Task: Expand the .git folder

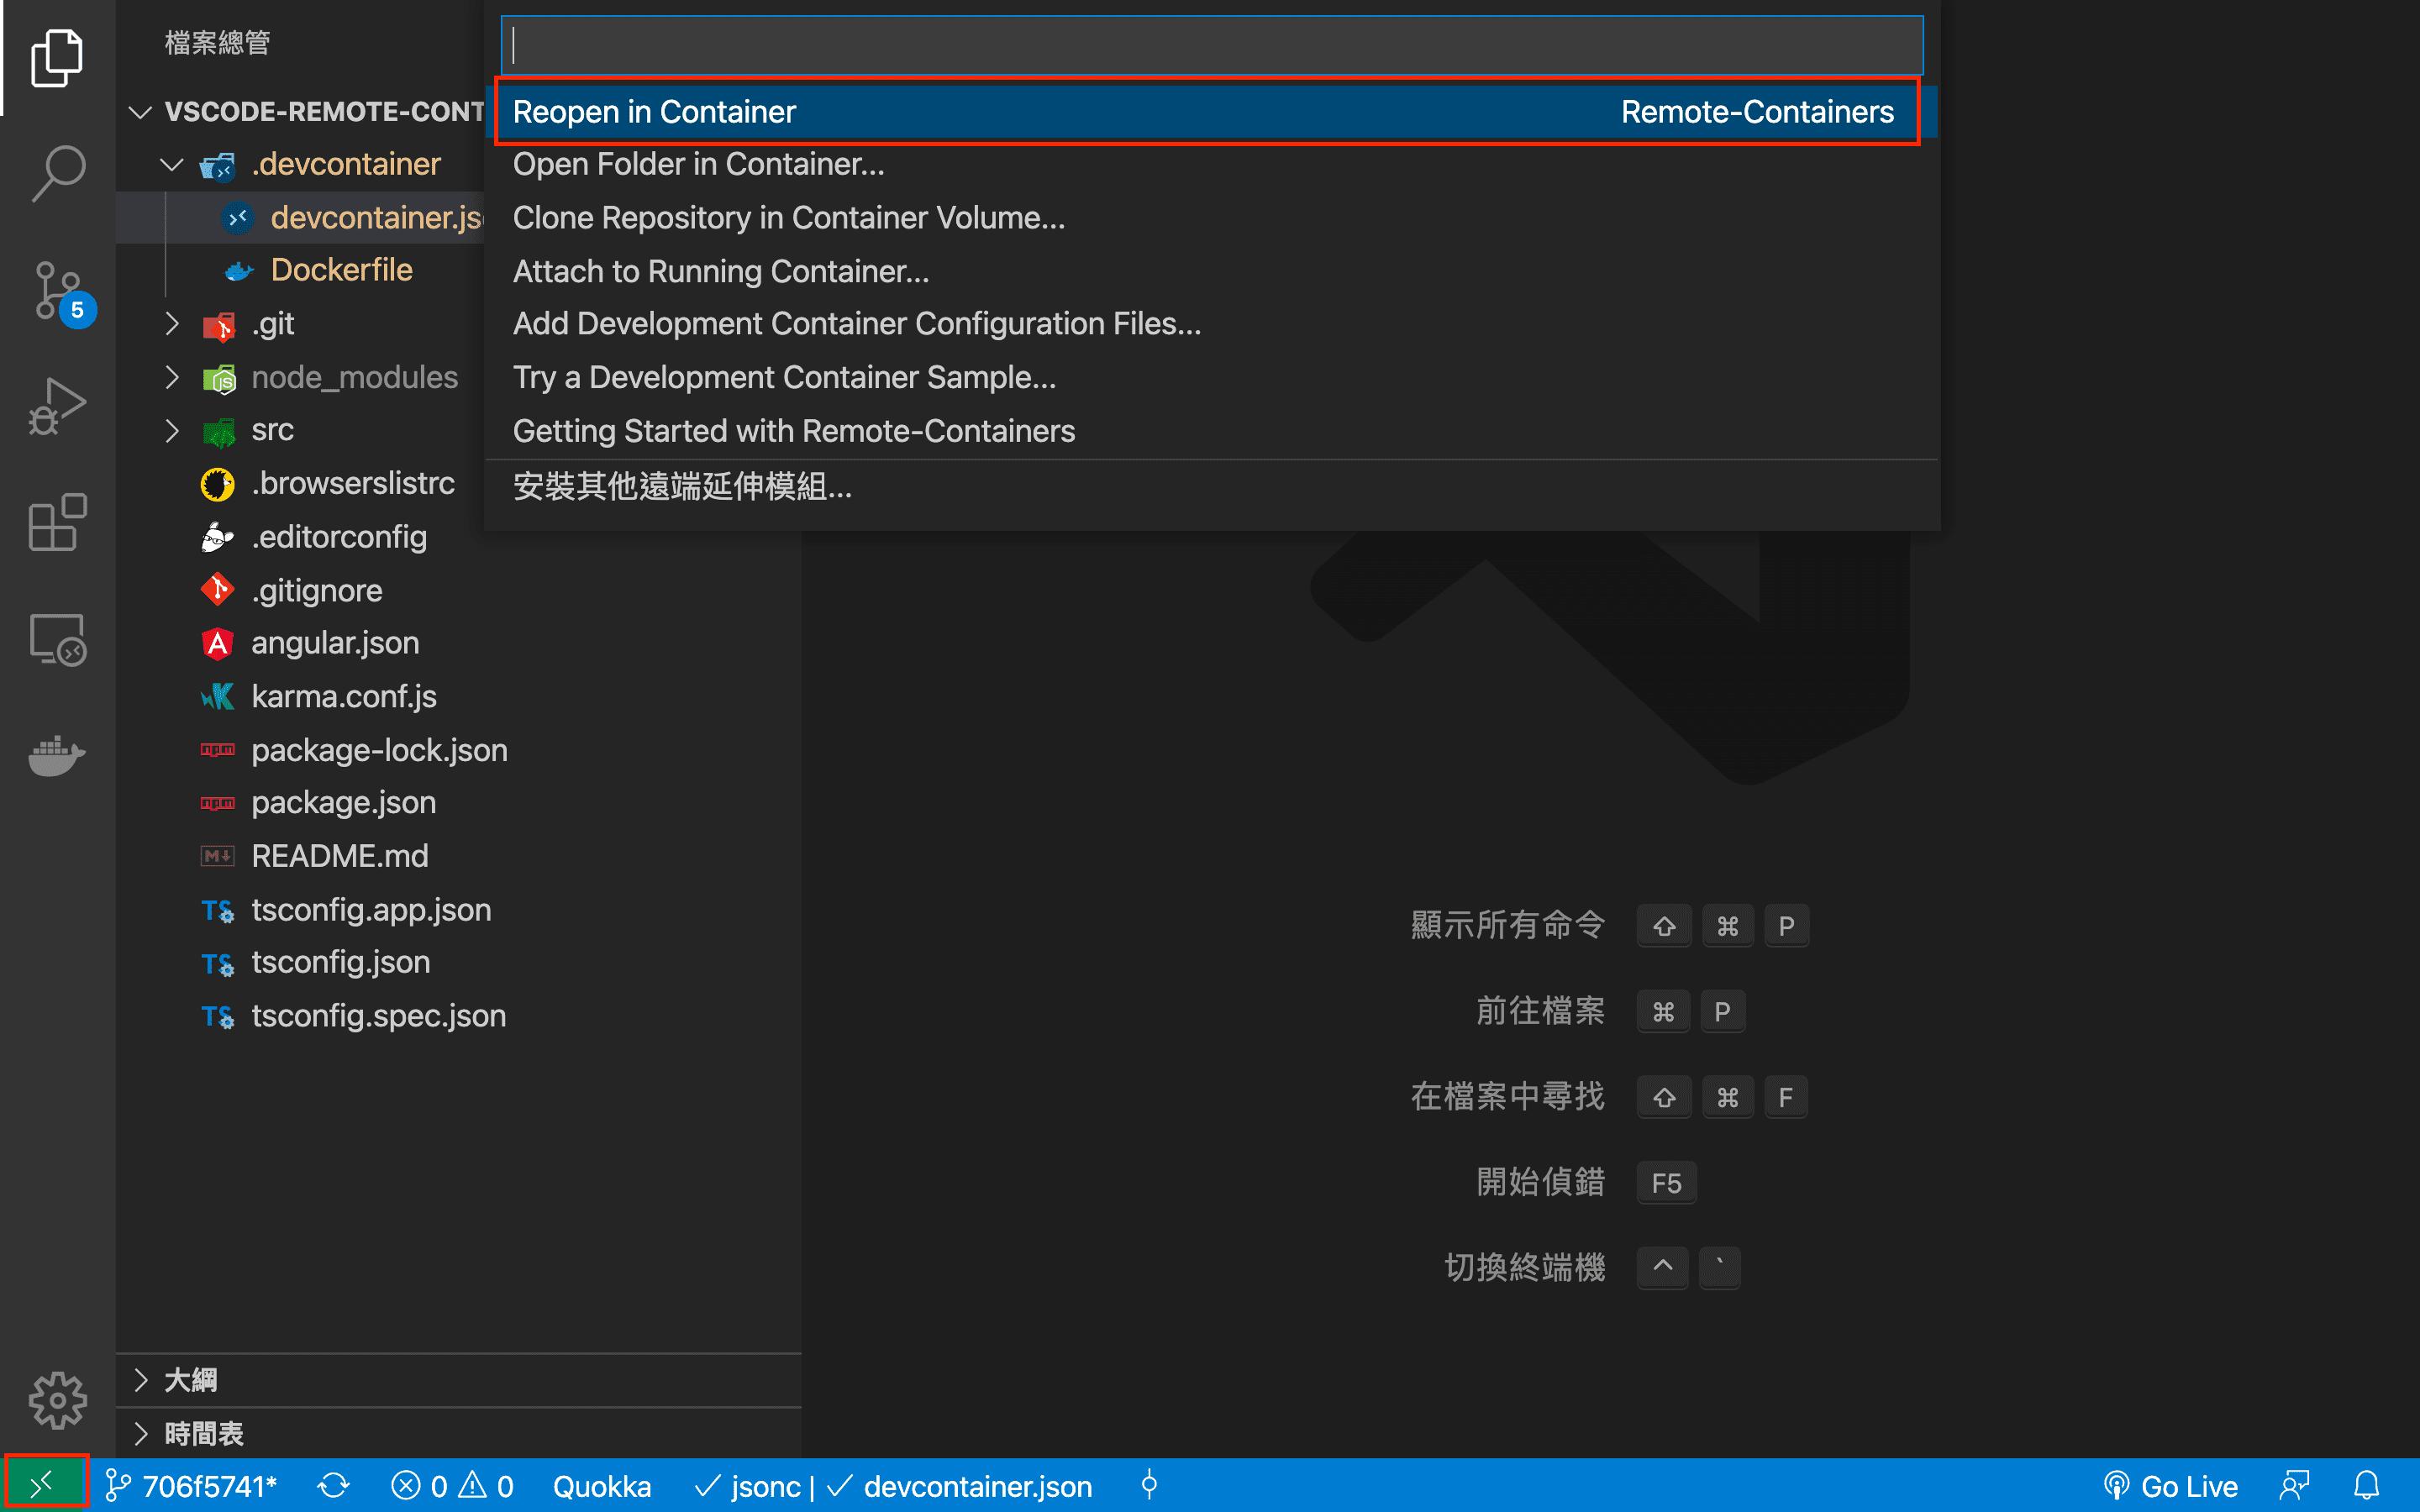Action: (x=300, y=324)
